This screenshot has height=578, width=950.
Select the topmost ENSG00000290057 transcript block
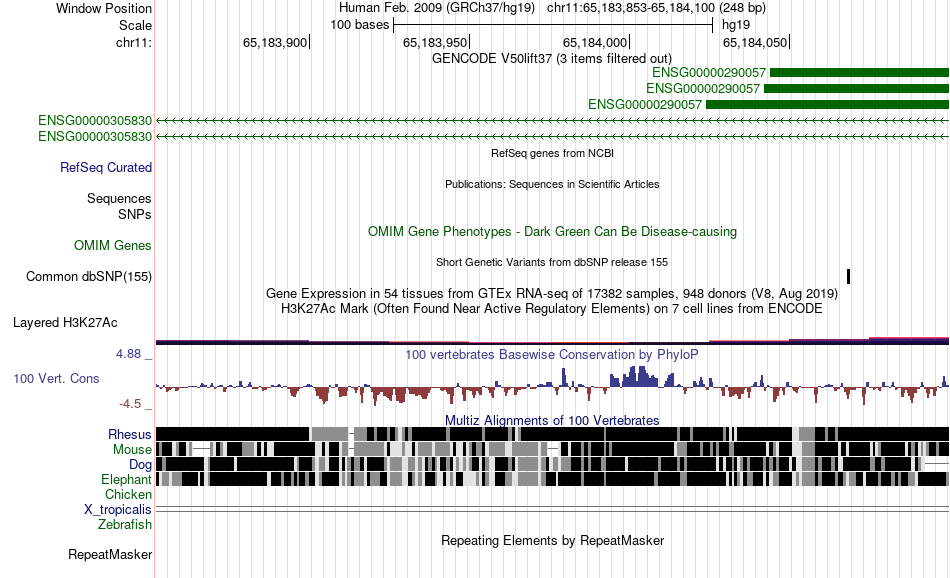(x=859, y=73)
